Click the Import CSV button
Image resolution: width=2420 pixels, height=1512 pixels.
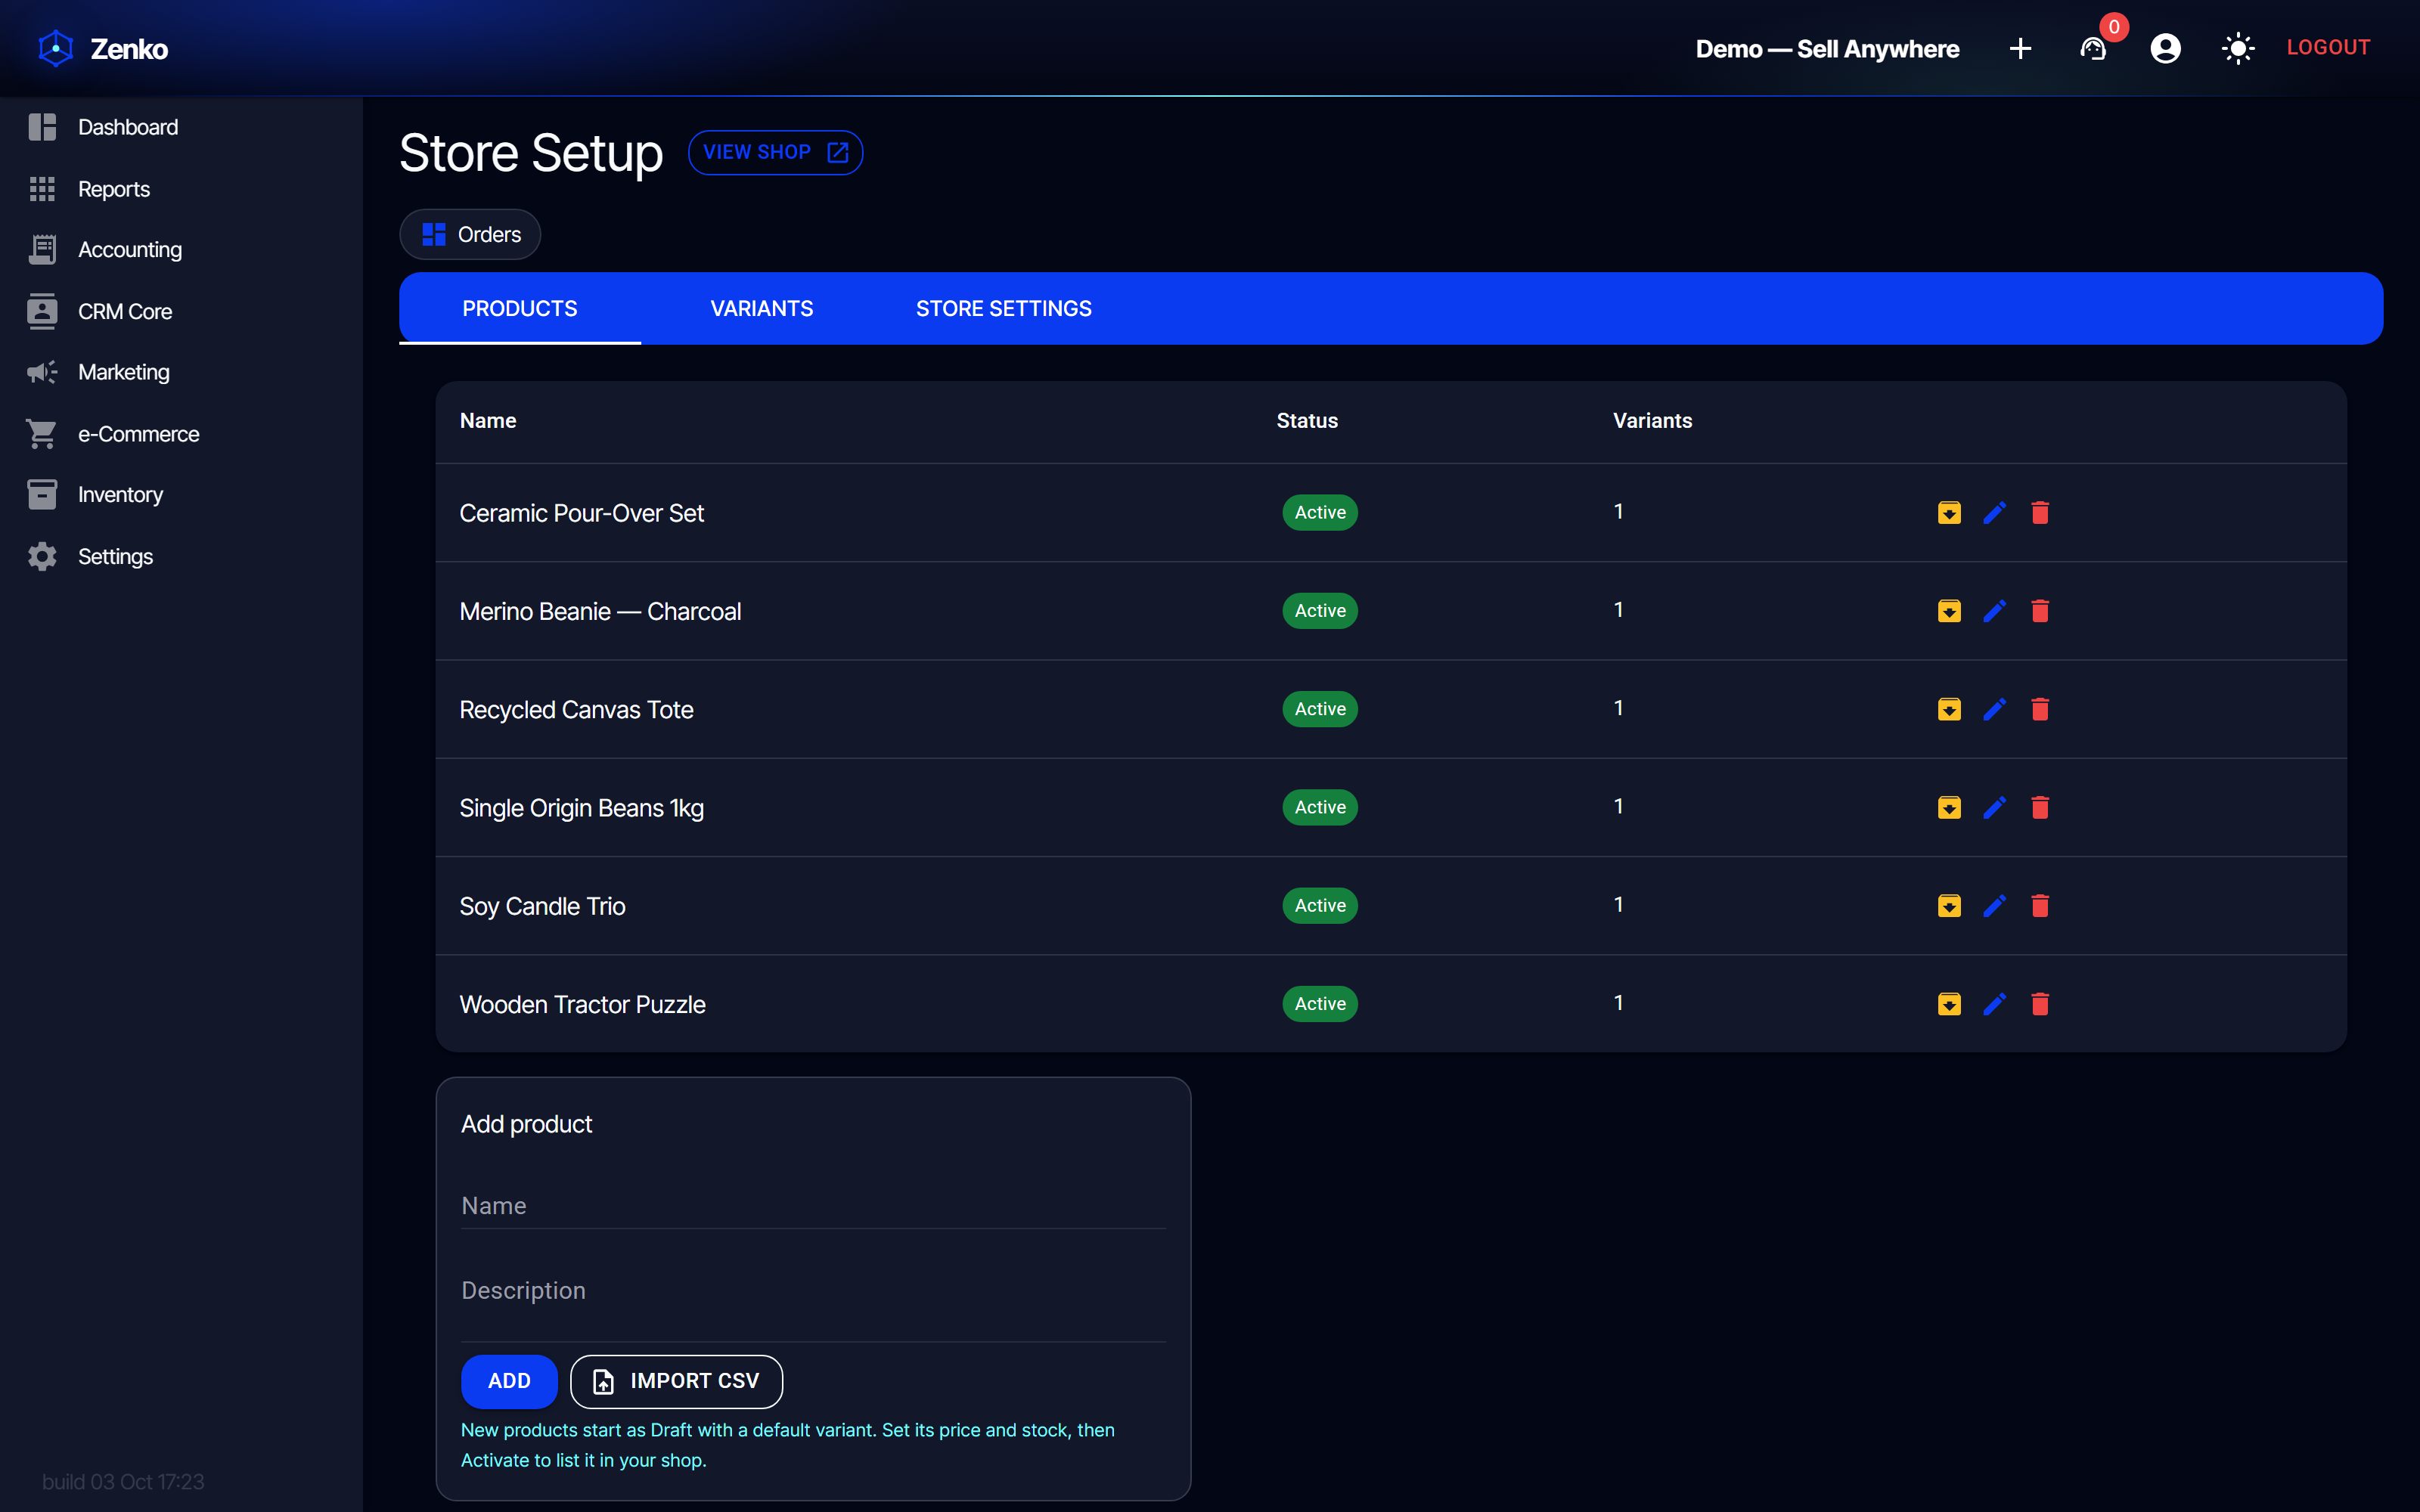point(676,1381)
